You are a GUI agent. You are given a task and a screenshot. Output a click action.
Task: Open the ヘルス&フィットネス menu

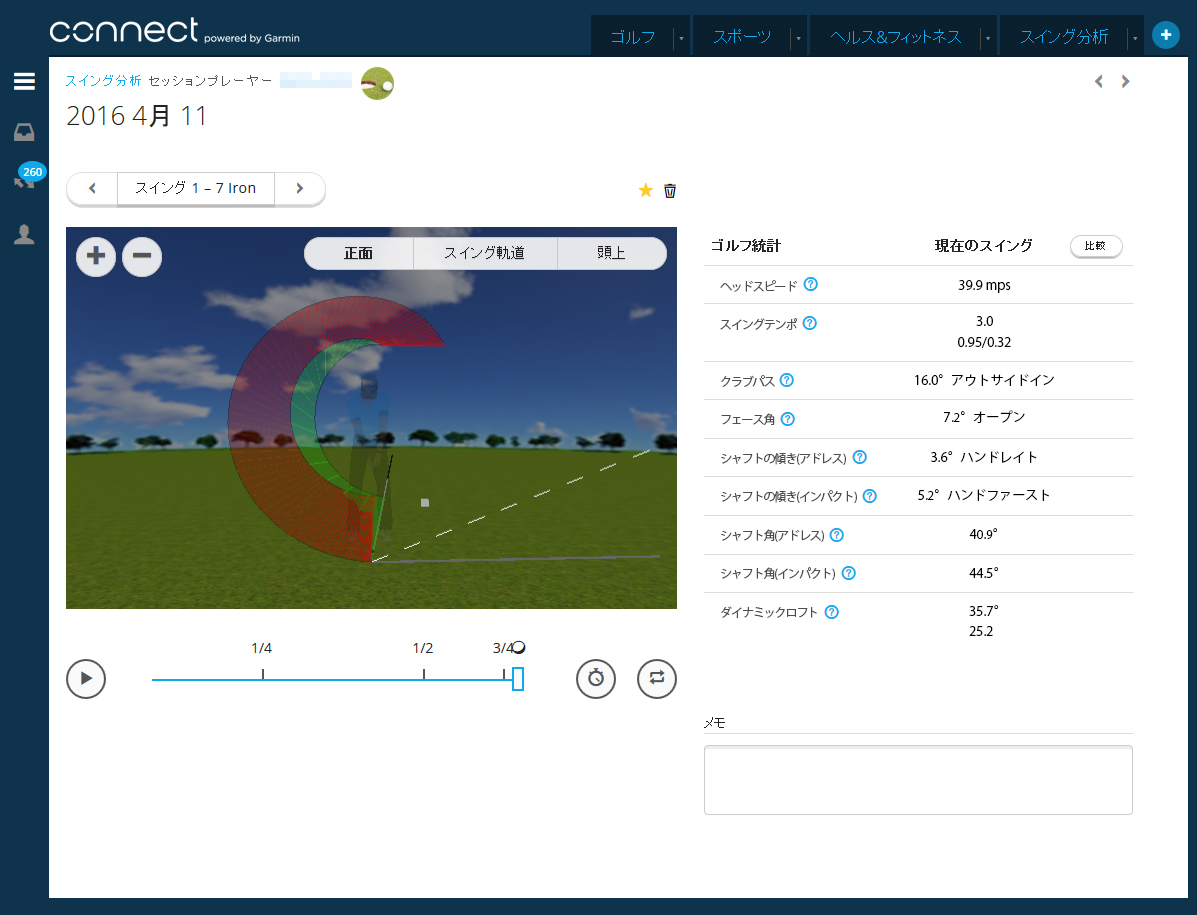coord(895,37)
